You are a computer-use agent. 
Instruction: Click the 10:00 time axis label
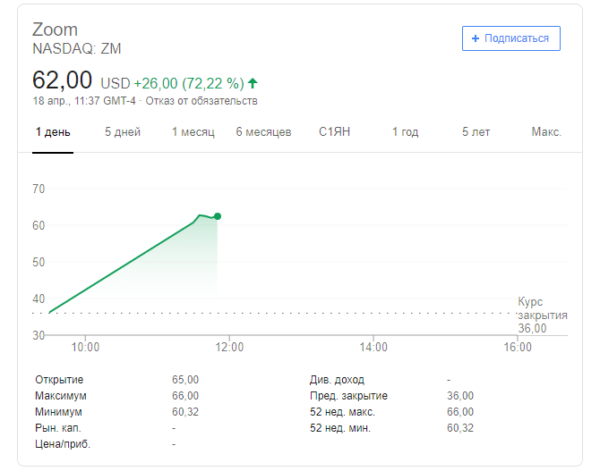tap(85, 347)
